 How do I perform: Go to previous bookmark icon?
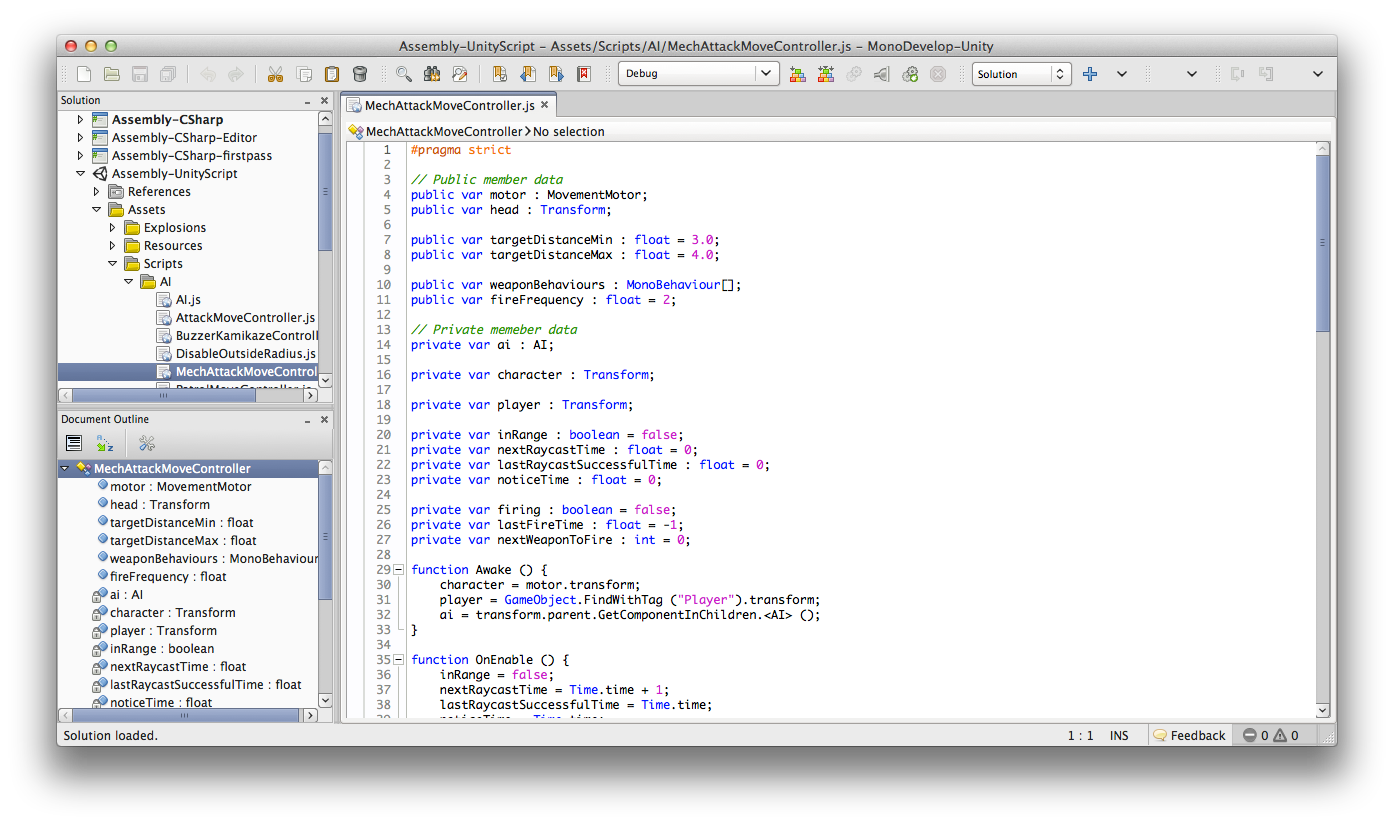528,74
